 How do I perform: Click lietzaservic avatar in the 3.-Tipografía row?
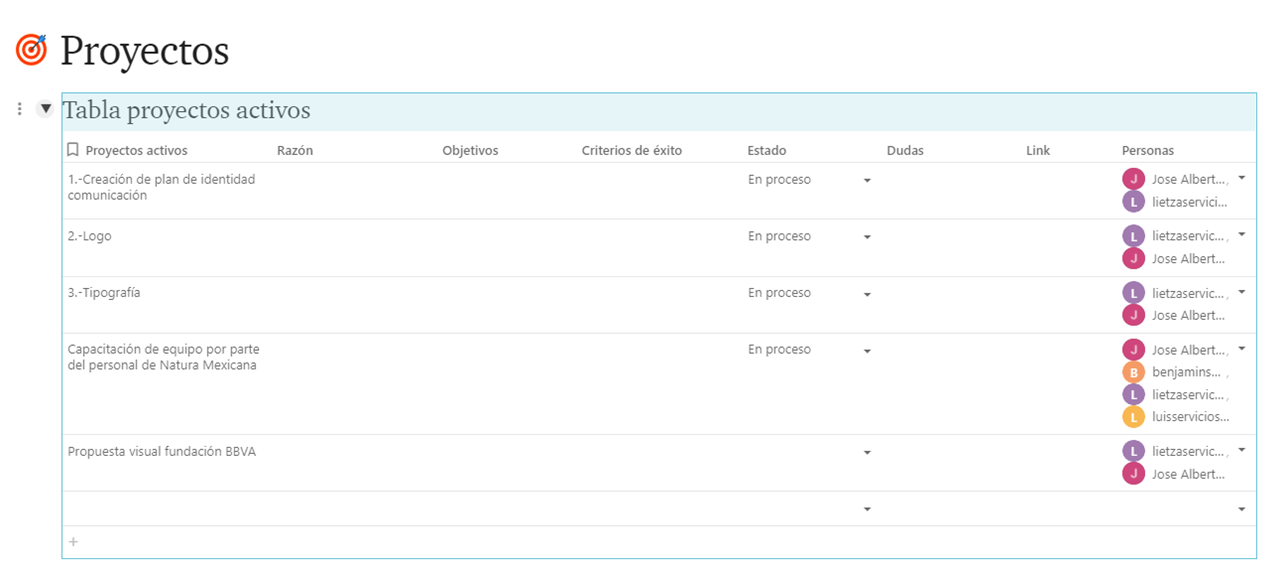[1133, 293]
